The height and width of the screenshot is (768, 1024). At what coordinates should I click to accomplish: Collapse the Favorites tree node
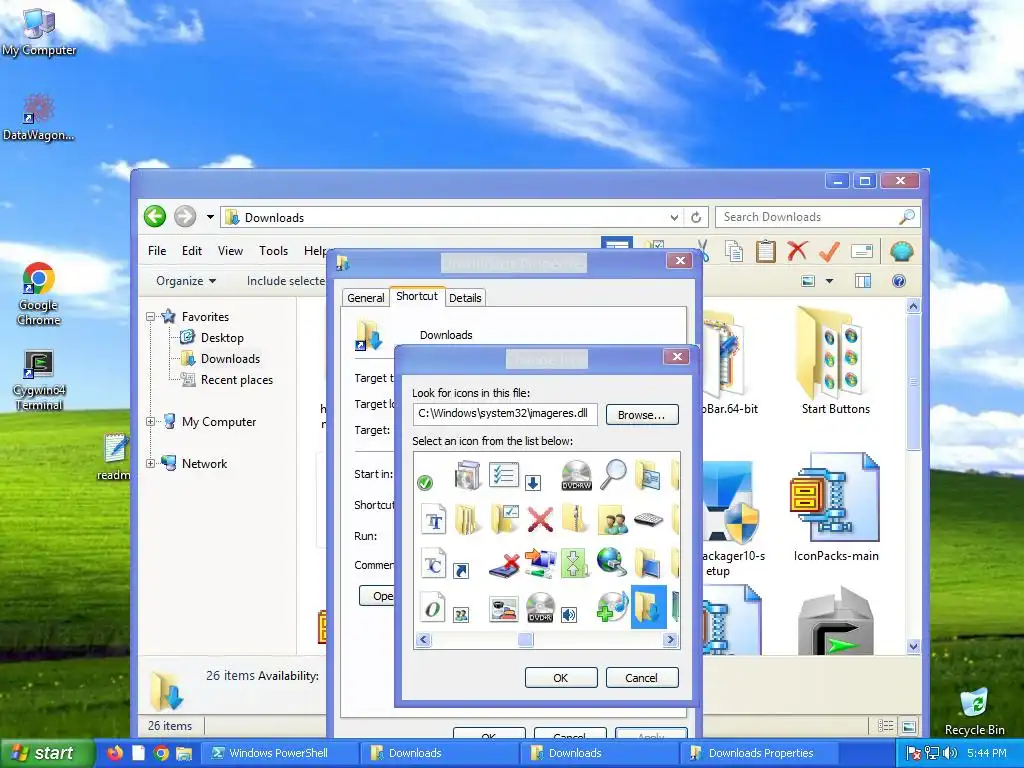click(x=150, y=317)
